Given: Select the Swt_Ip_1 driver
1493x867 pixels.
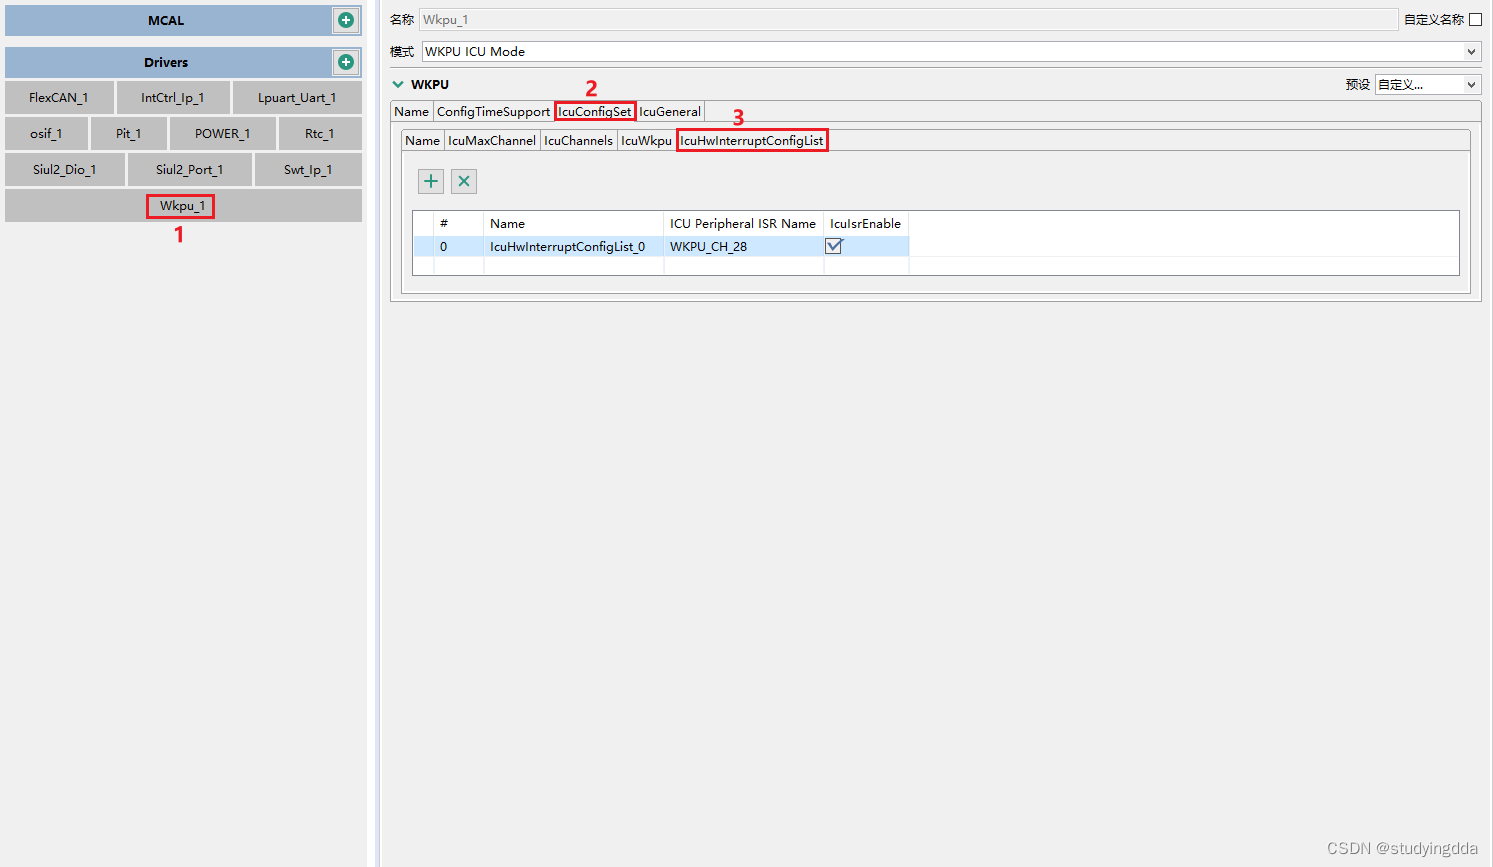Looking at the screenshot, I should (308, 169).
